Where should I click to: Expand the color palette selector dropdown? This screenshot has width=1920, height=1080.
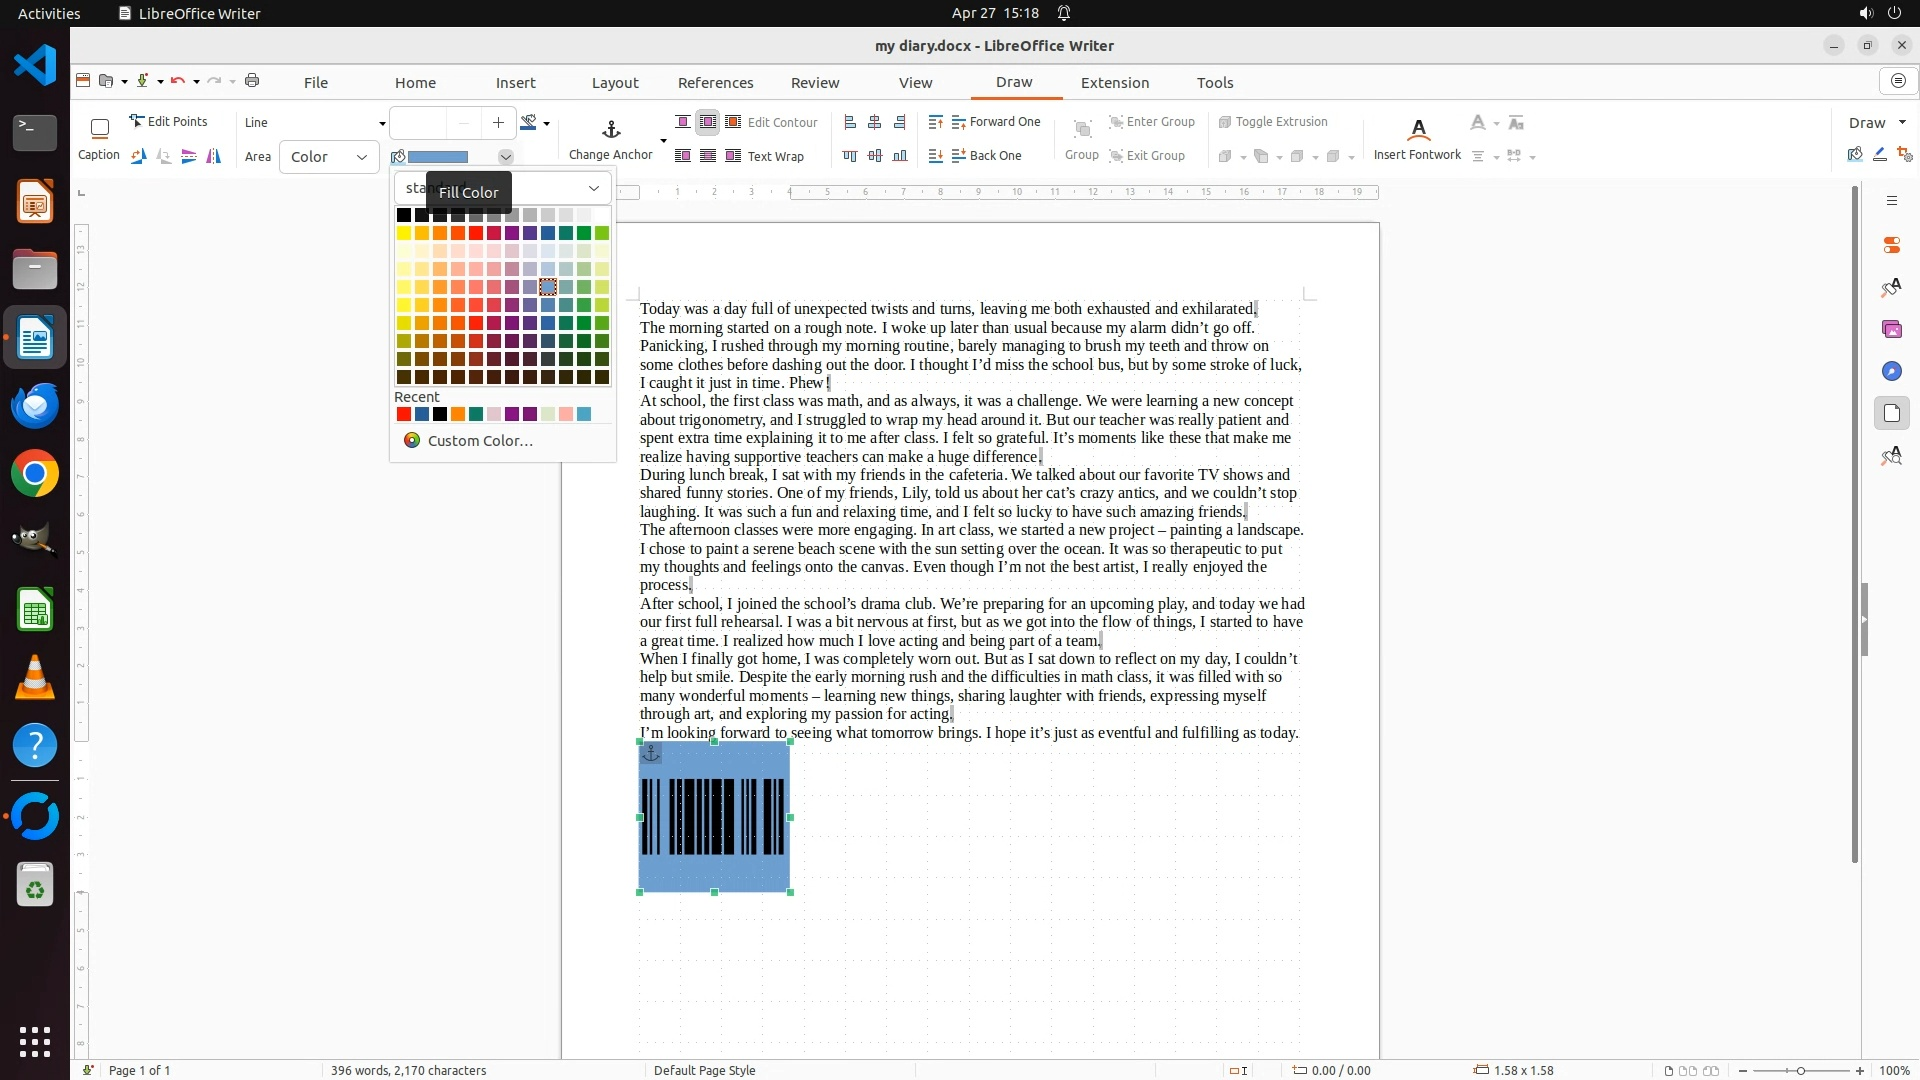(x=593, y=188)
